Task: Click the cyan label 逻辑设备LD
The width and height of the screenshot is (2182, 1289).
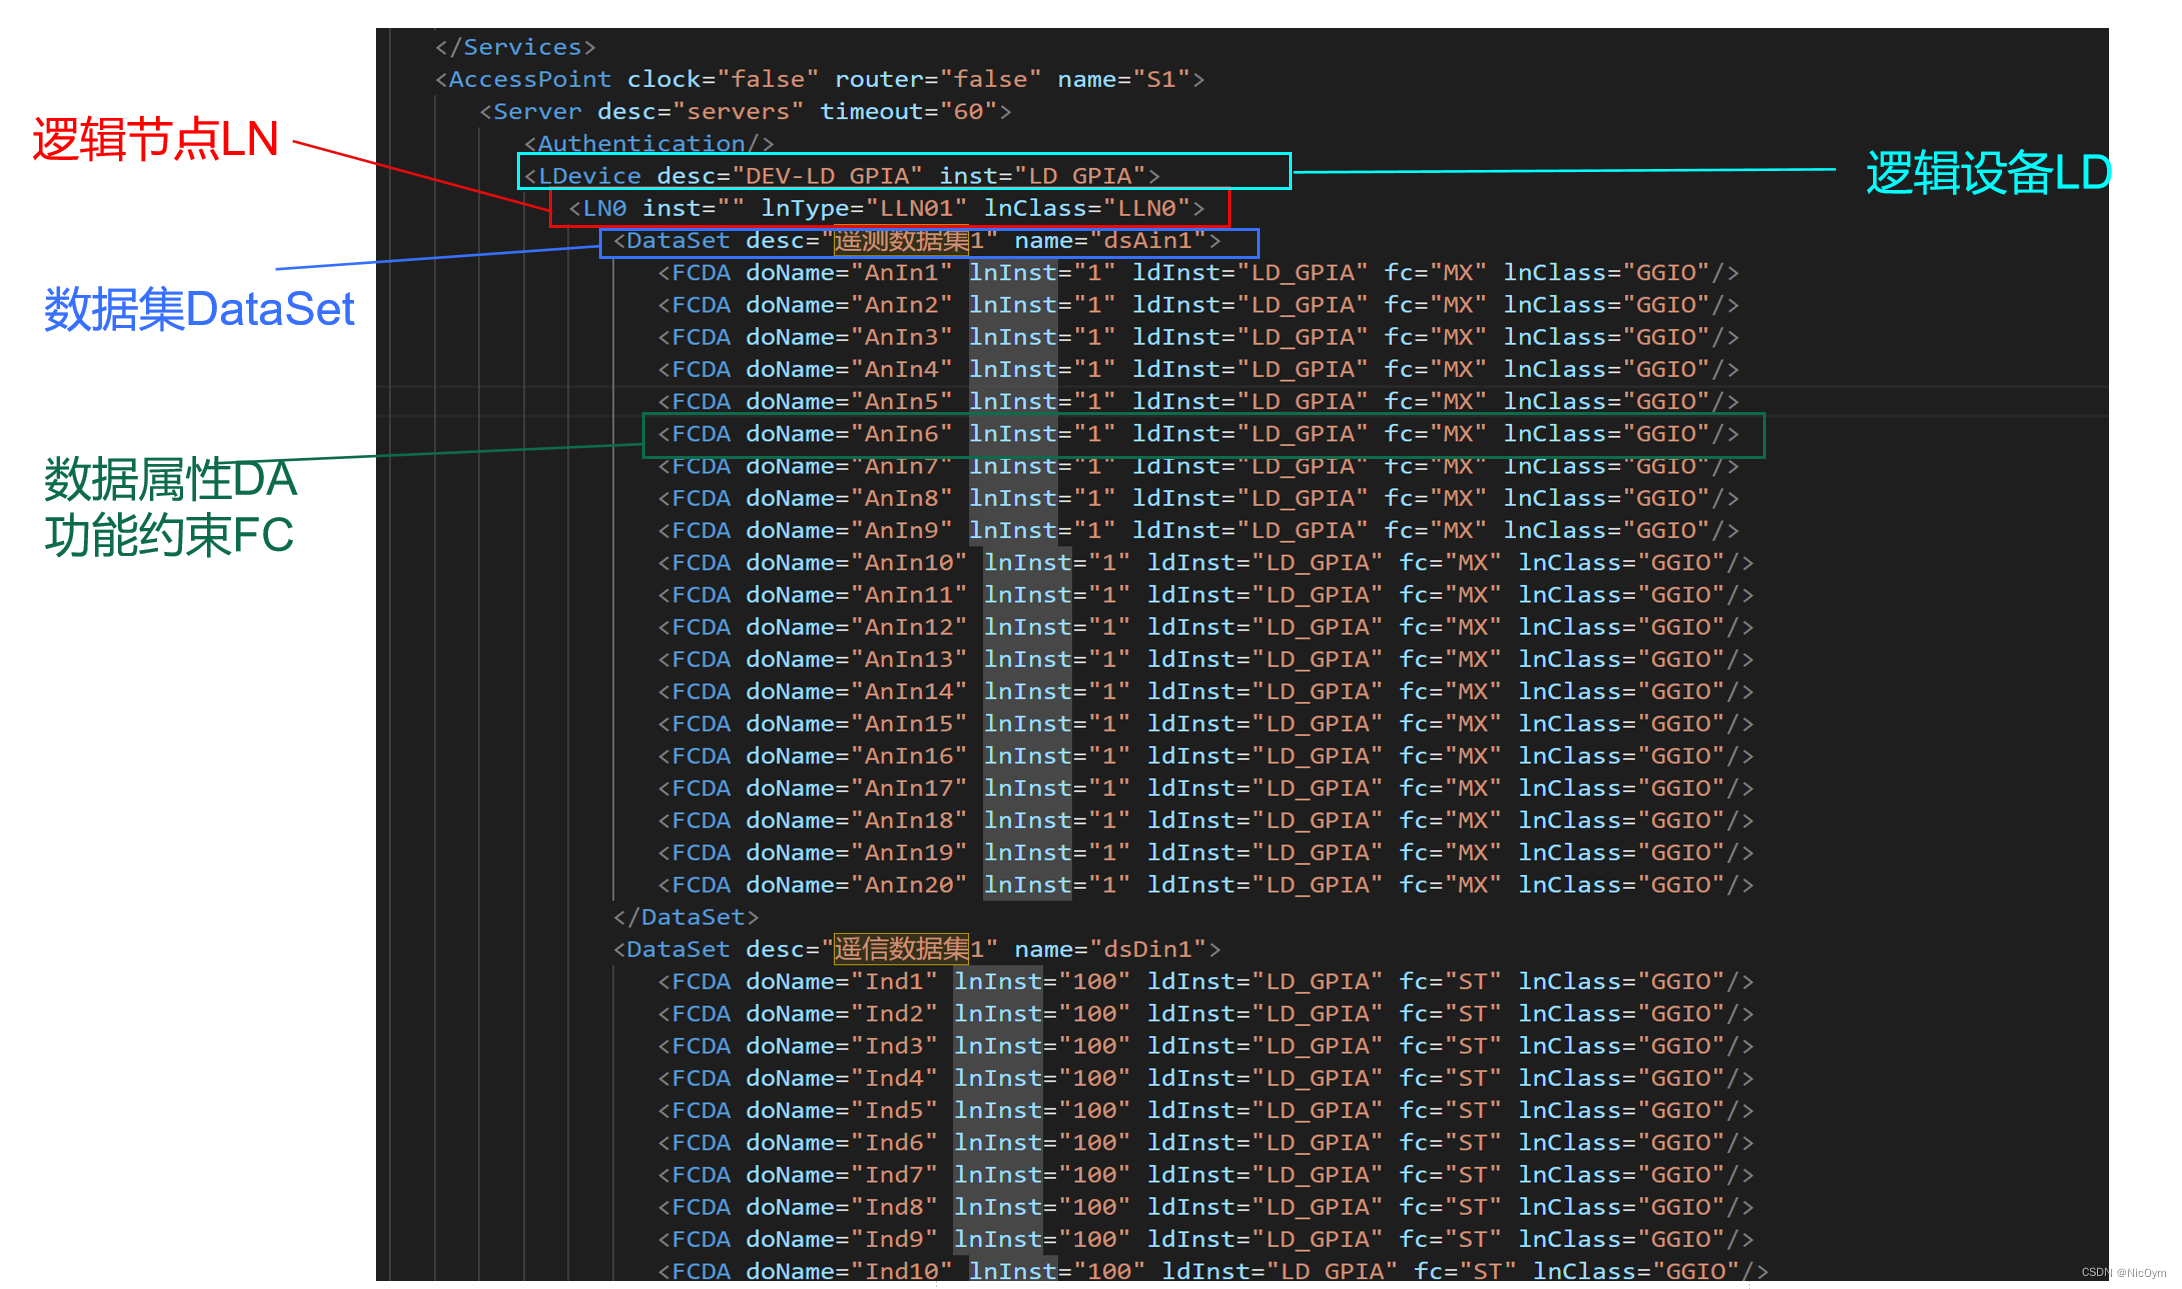Action: pyautogui.click(x=1988, y=173)
